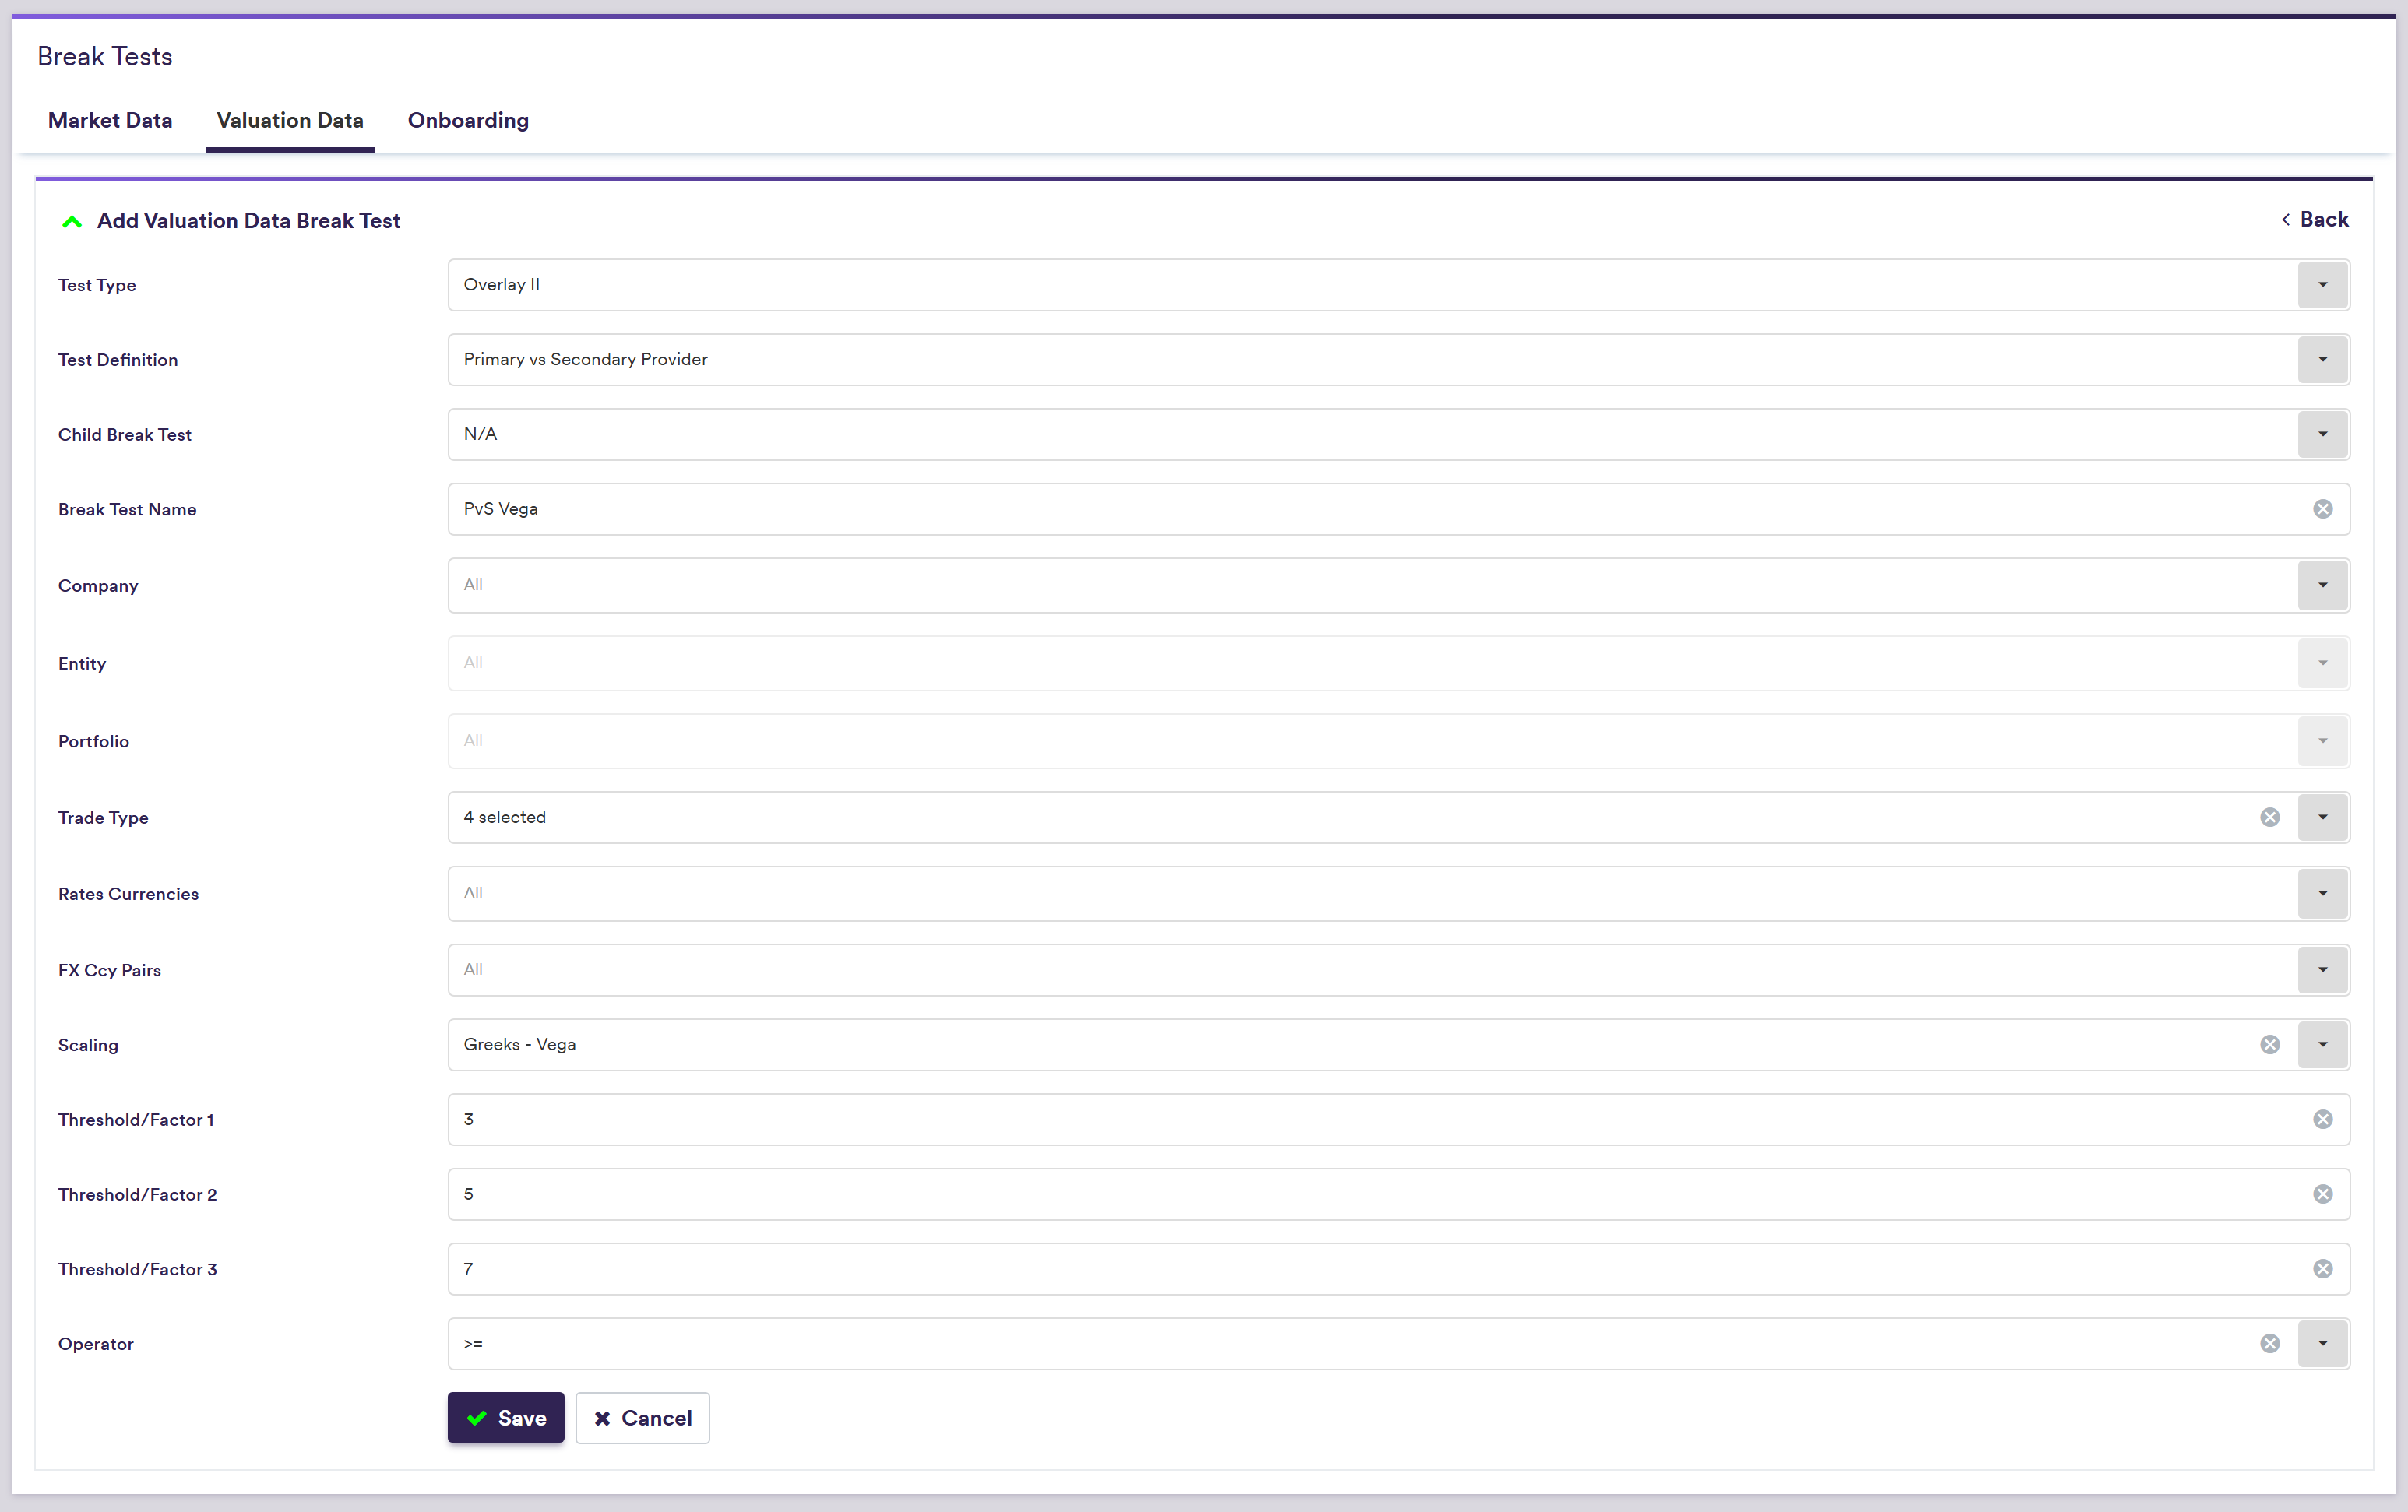This screenshot has width=2408, height=1512.
Task: Open the Test Type dropdown
Action: [2322, 285]
